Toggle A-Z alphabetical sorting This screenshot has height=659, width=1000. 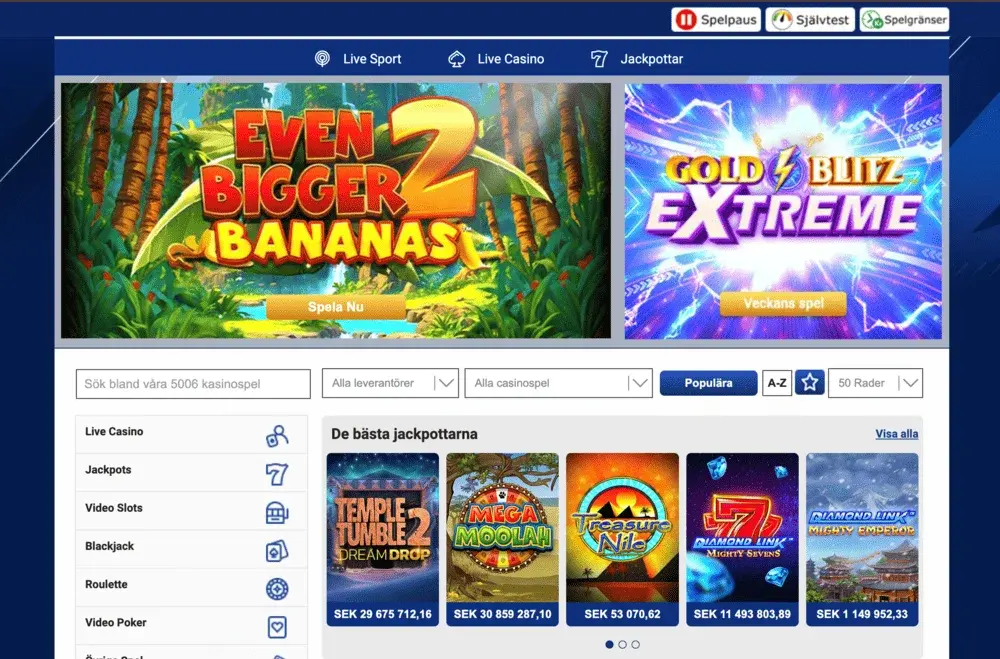coord(777,383)
